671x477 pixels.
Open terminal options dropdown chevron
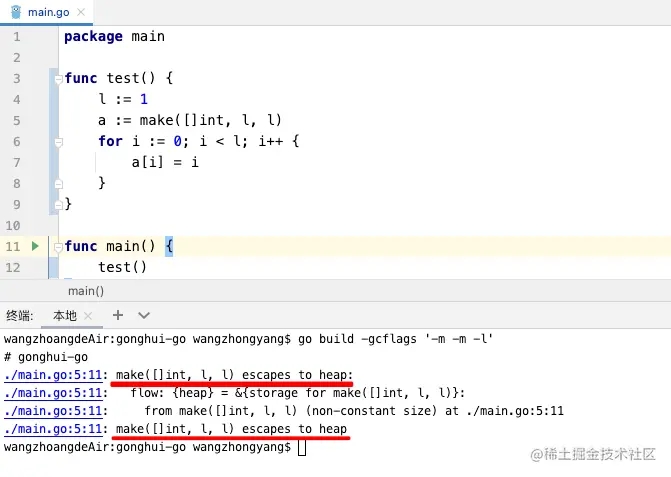click(x=144, y=315)
